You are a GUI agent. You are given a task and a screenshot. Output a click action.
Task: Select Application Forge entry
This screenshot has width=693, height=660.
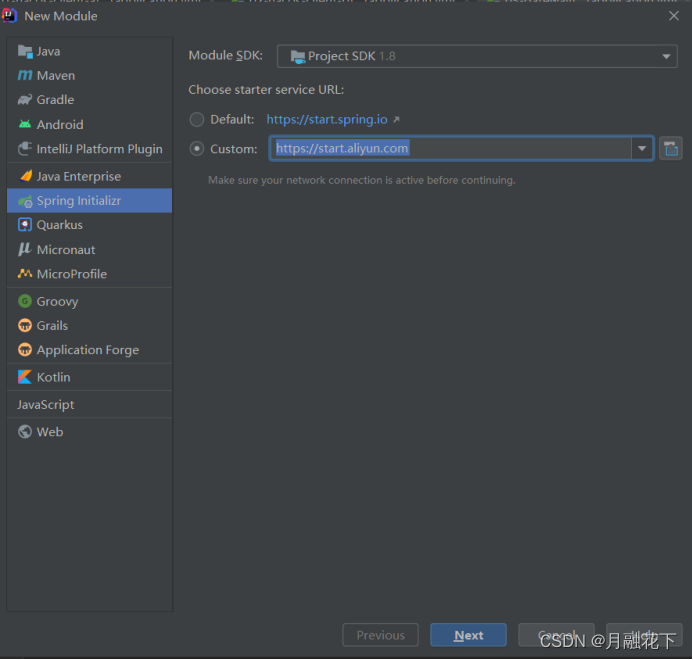[90, 350]
